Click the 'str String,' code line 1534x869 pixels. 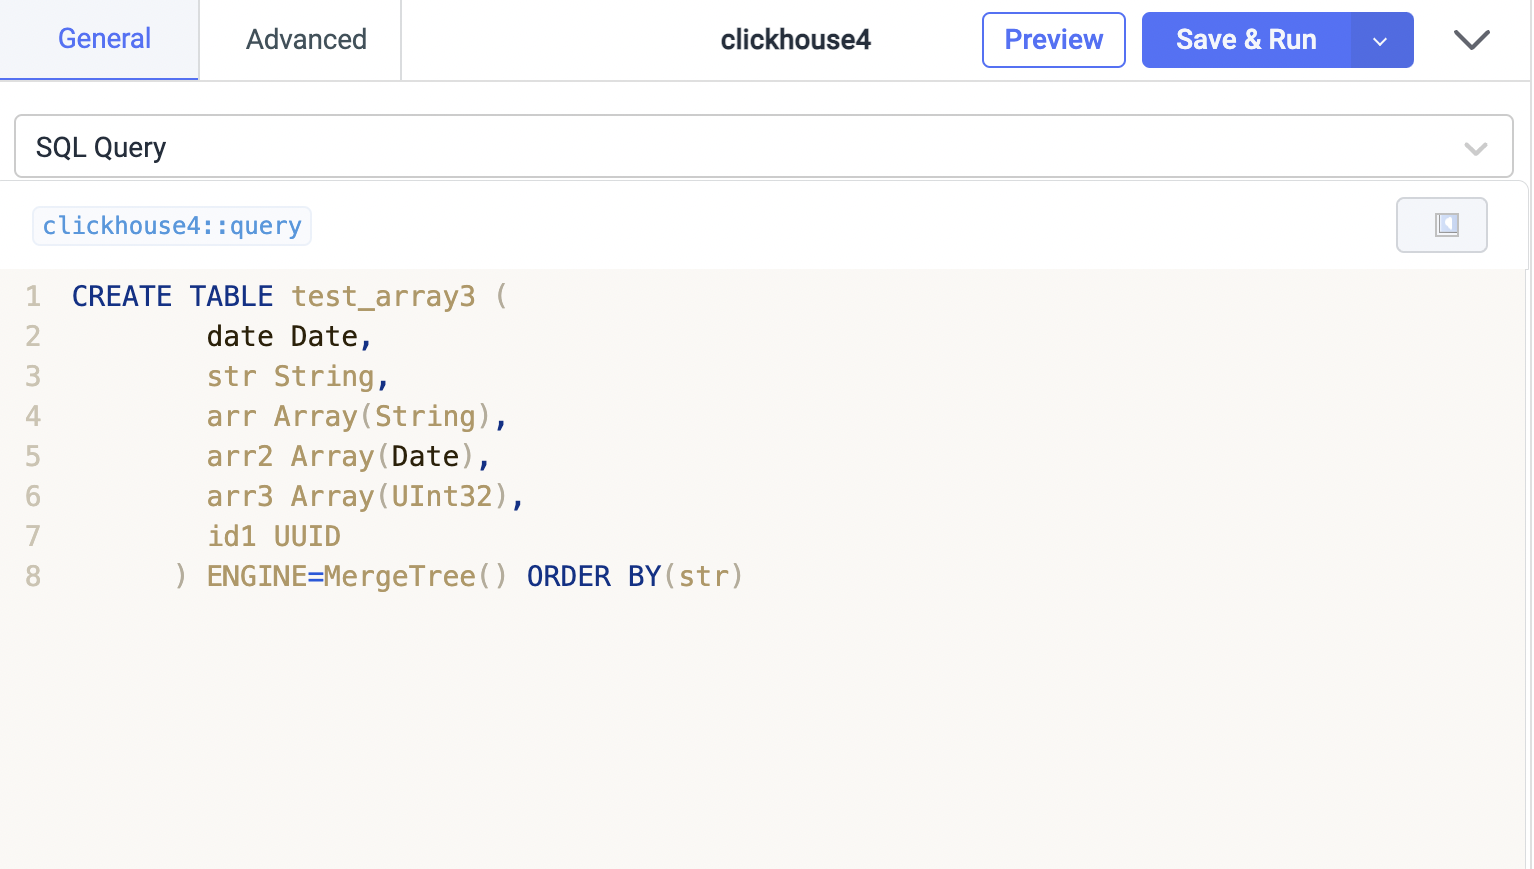click(297, 377)
